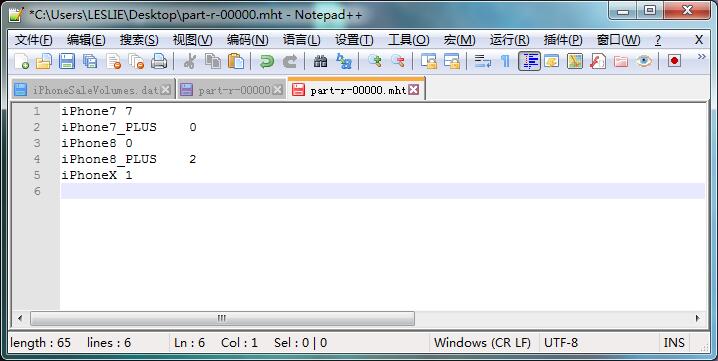Click the Close document toolbar icon
This screenshot has height=361, width=718.
pyautogui.click(x=113, y=61)
